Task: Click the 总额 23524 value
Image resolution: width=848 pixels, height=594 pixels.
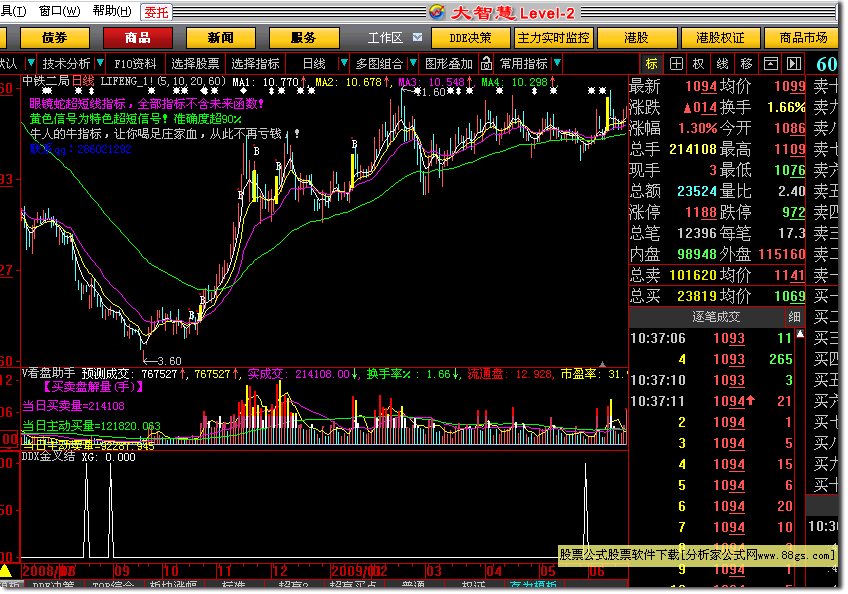Action: point(697,192)
